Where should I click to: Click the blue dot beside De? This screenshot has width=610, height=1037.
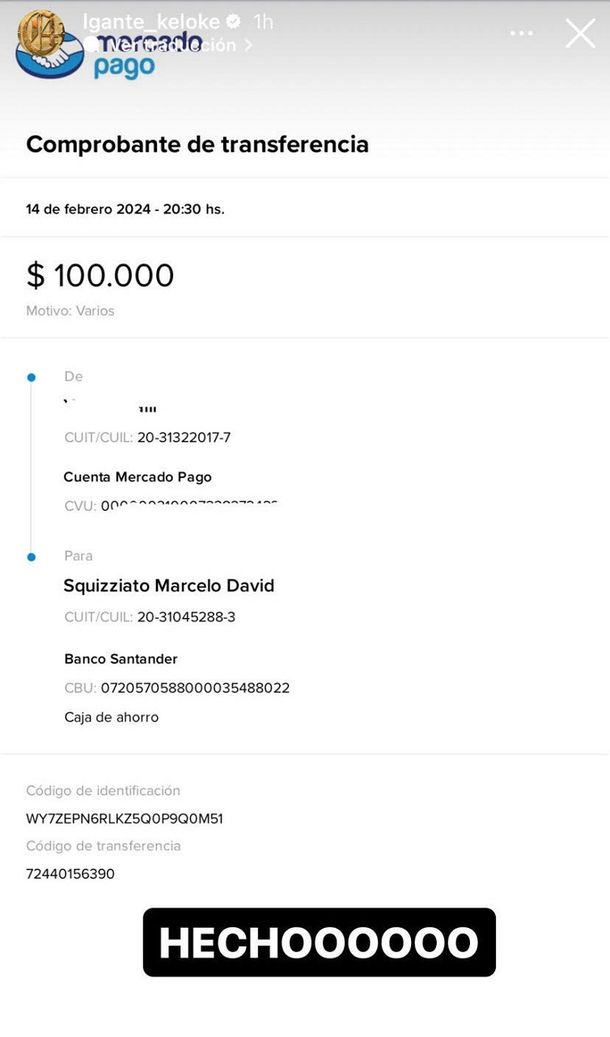(31, 377)
